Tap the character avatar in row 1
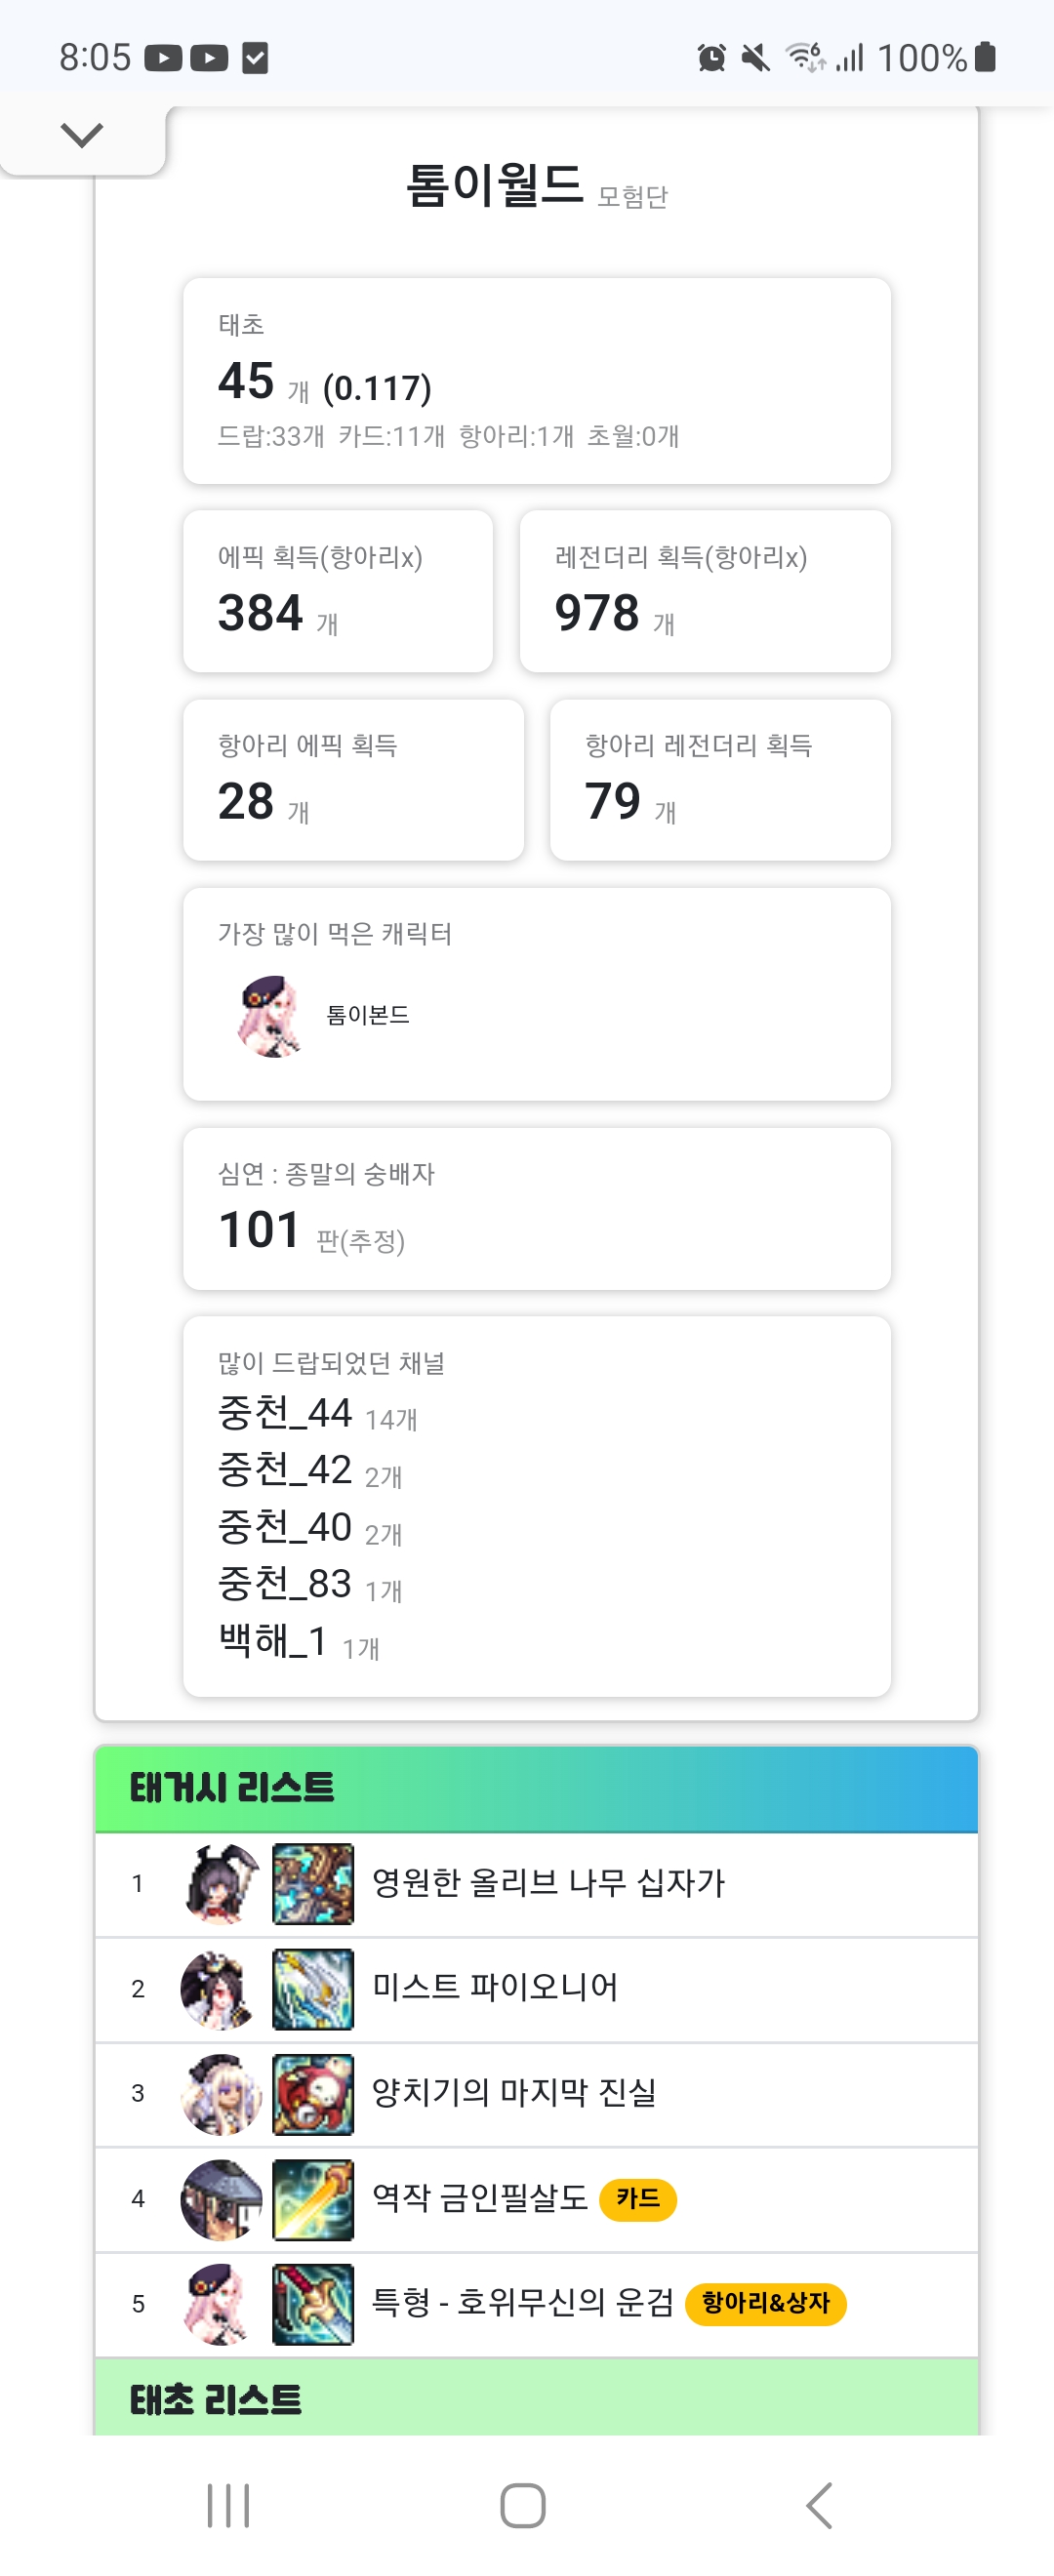 point(221,1884)
